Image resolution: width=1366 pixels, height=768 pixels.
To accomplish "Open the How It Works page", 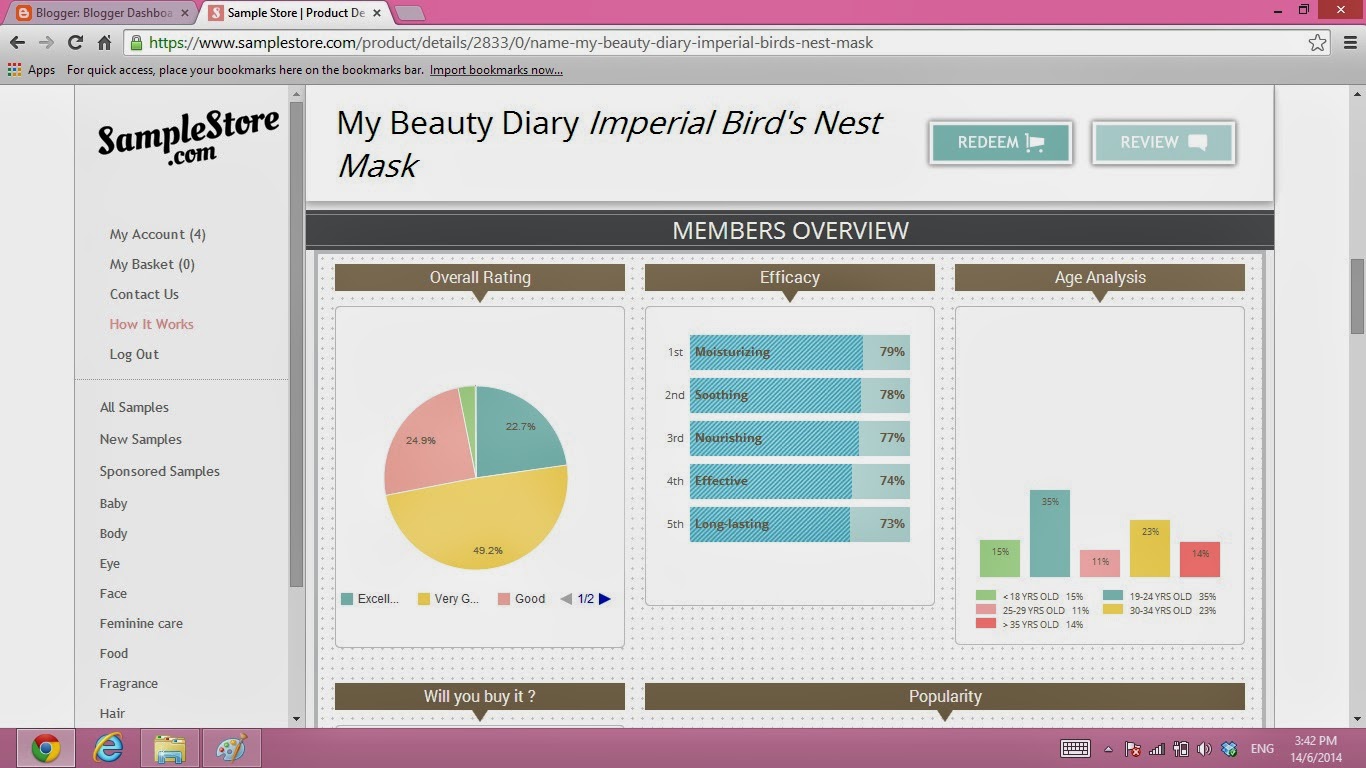I will point(152,324).
